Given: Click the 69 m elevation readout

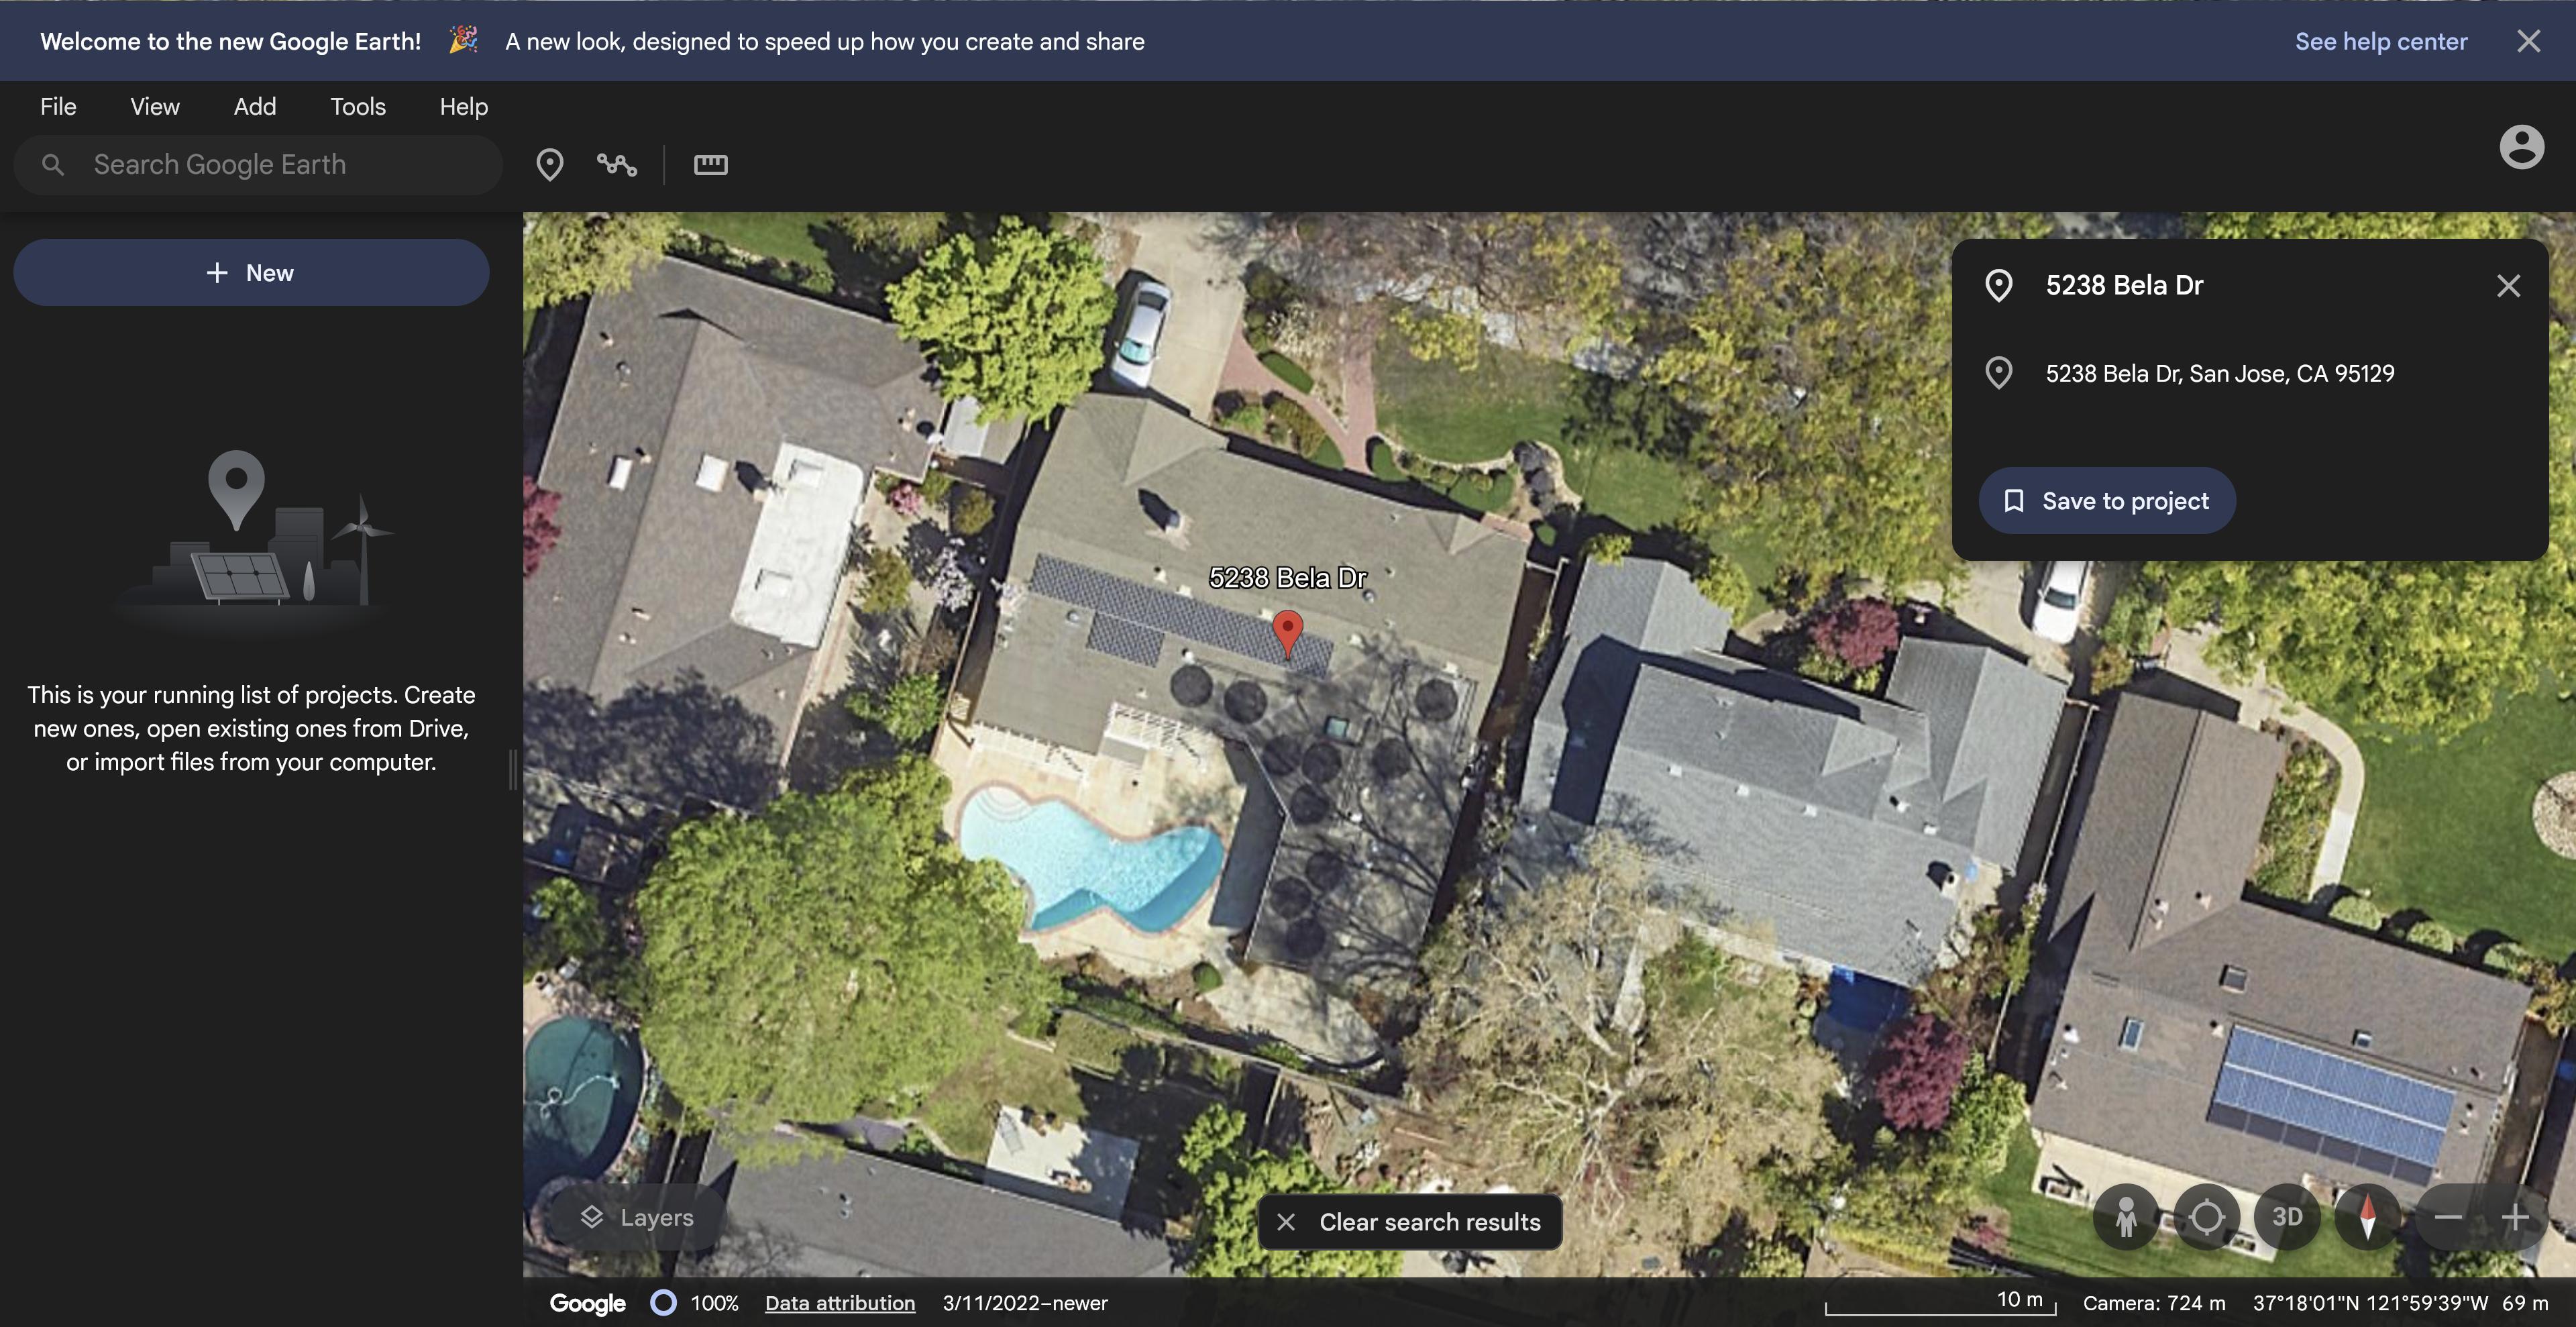Looking at the screenshot, I should click(2525, 1303).
